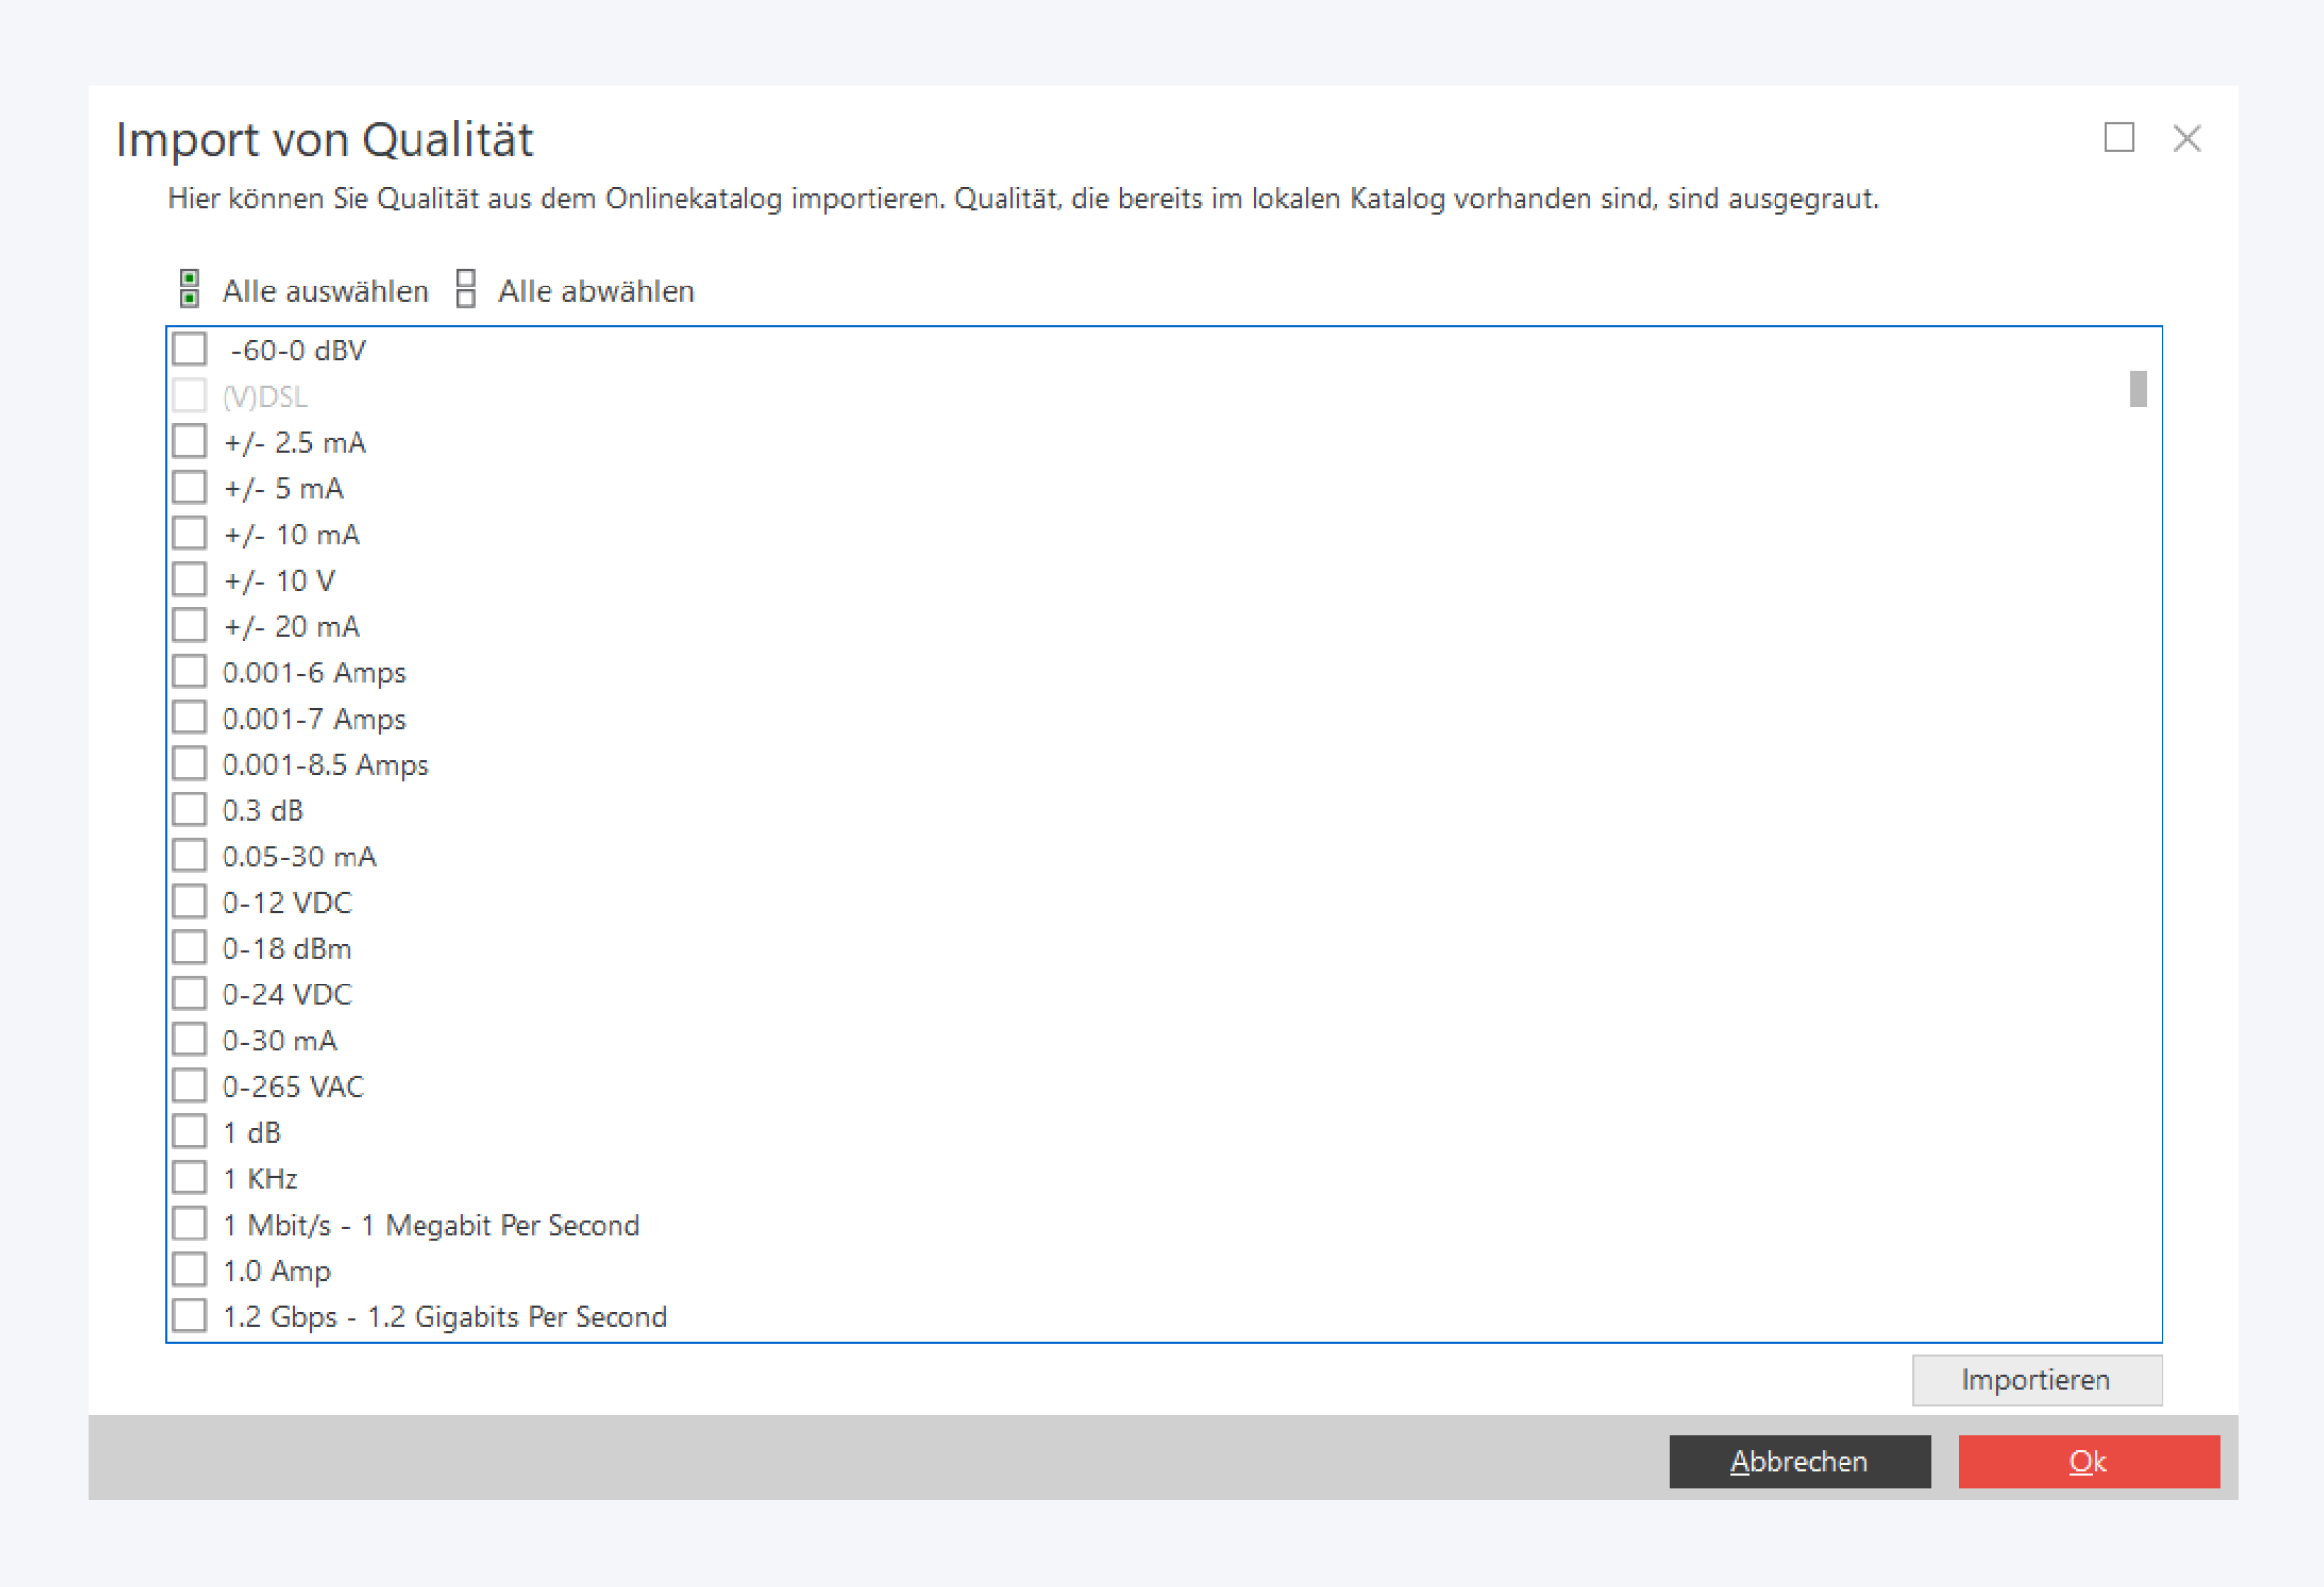Click the Abbrechen button
This screenshot has width=2324, height=1587.
1799,1461
